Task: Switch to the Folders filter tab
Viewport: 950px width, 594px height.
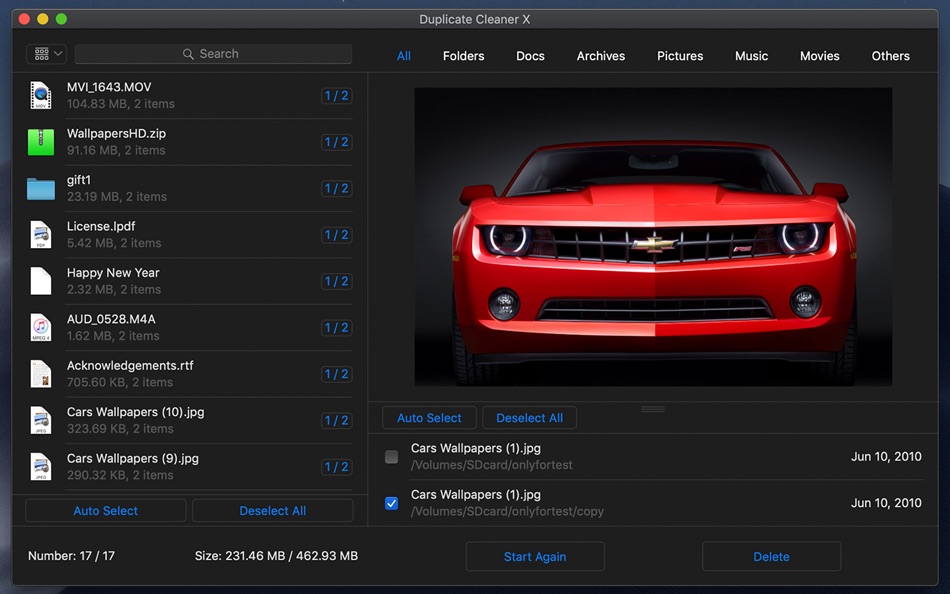Action: coord(463,56)
